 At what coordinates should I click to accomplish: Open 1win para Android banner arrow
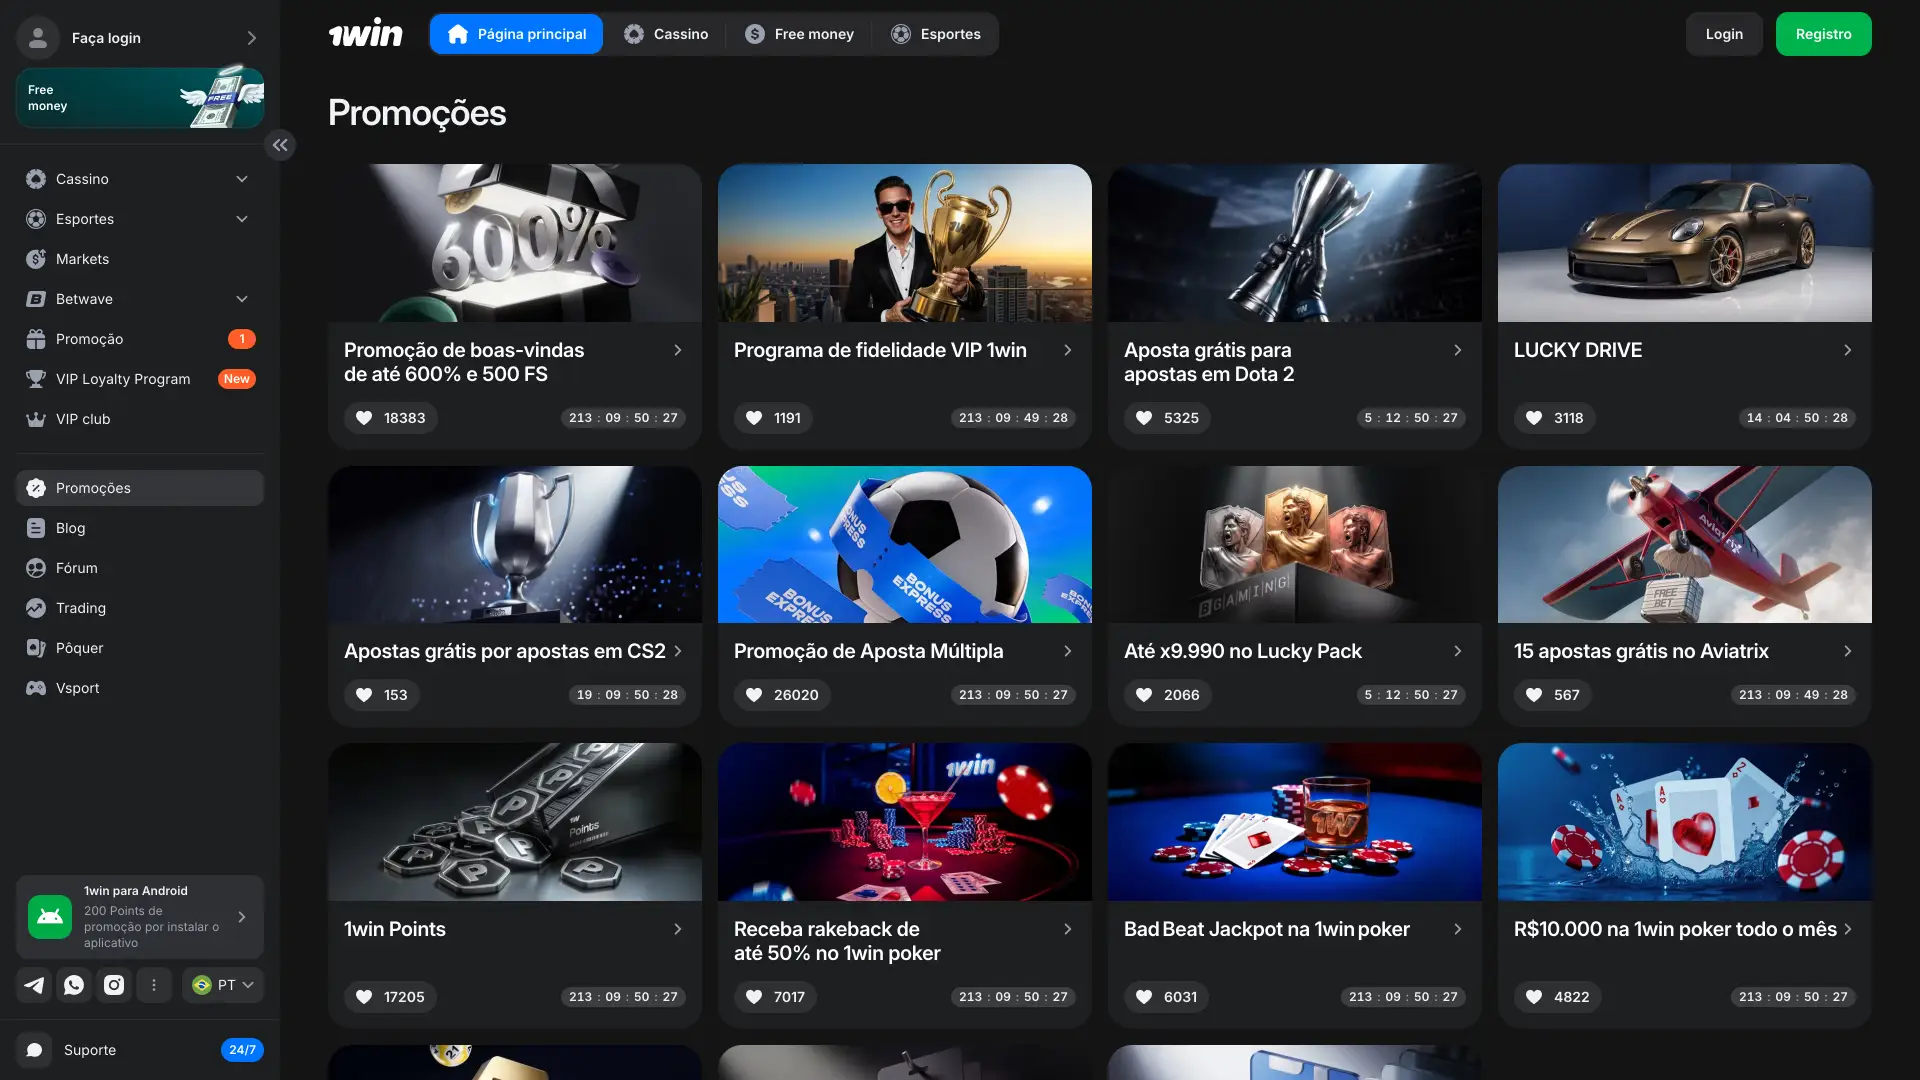pos(242,917)
